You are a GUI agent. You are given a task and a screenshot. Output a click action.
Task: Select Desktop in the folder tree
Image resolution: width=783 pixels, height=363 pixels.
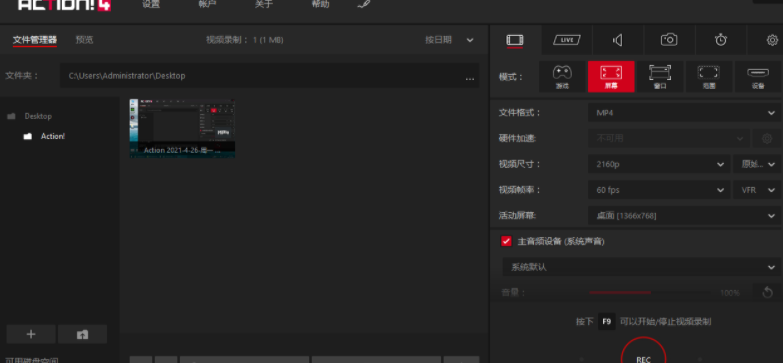click(x=38, y=116)
